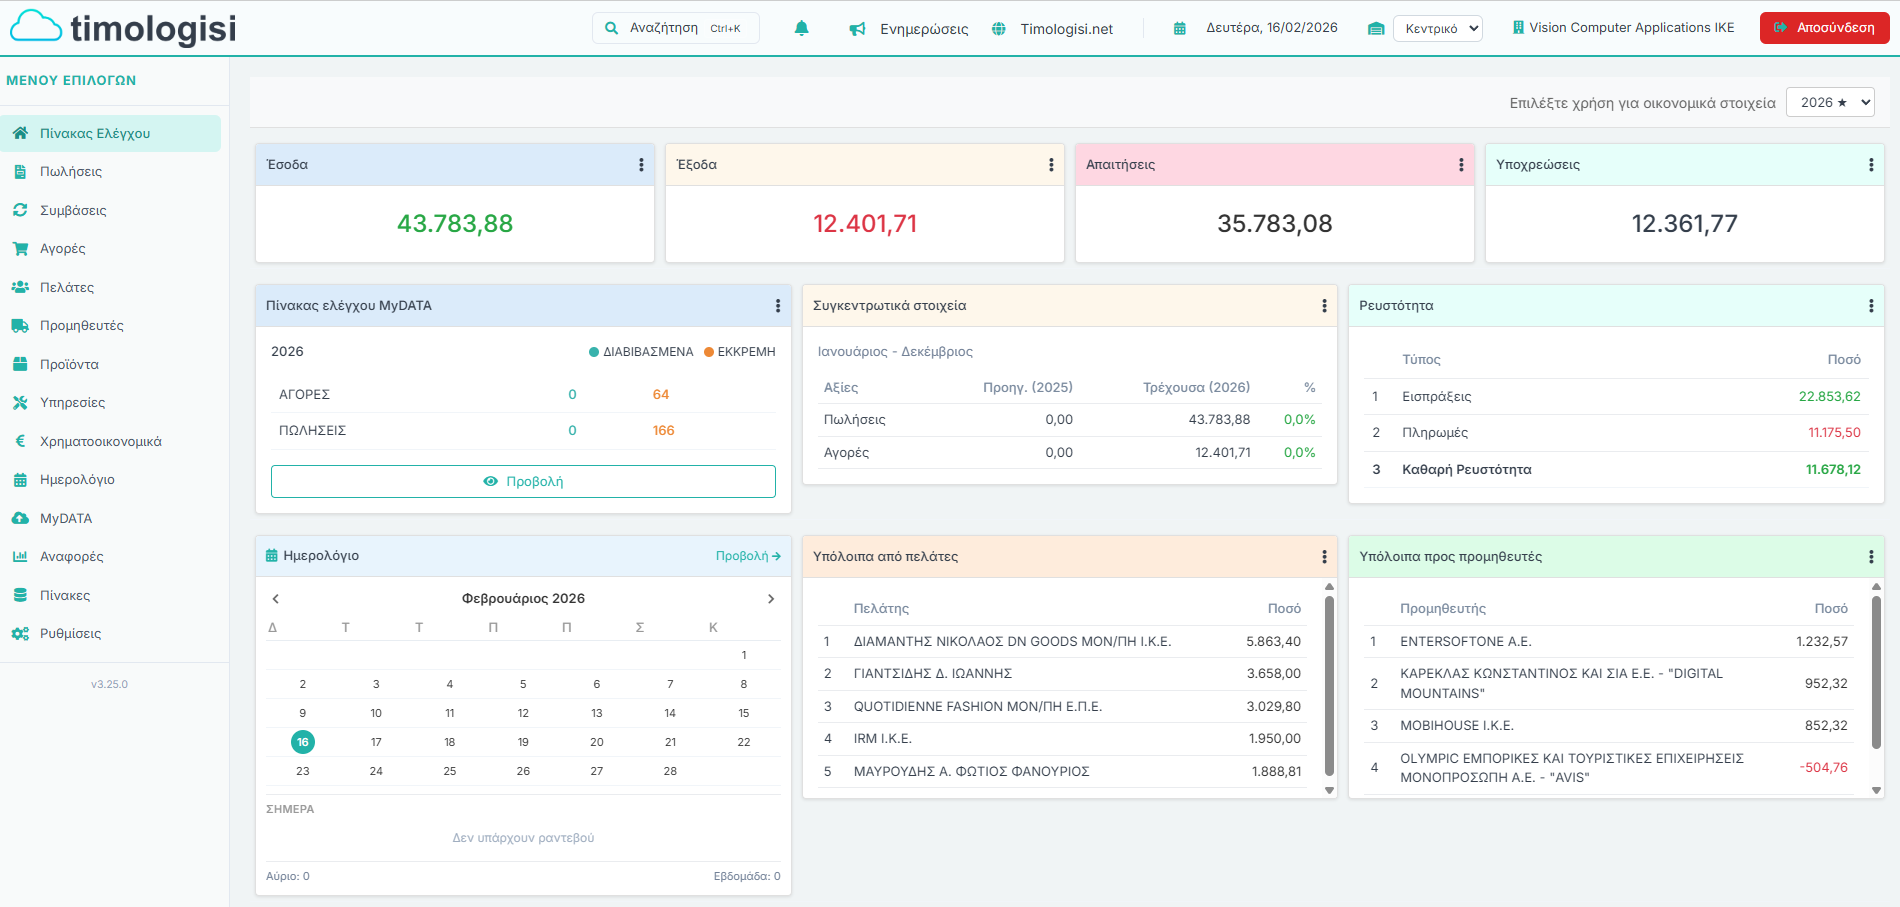Click the MyDATA cloud icon in sidebar
Viewport: 1900px width, 907px height.
click(x=20, y=518)
